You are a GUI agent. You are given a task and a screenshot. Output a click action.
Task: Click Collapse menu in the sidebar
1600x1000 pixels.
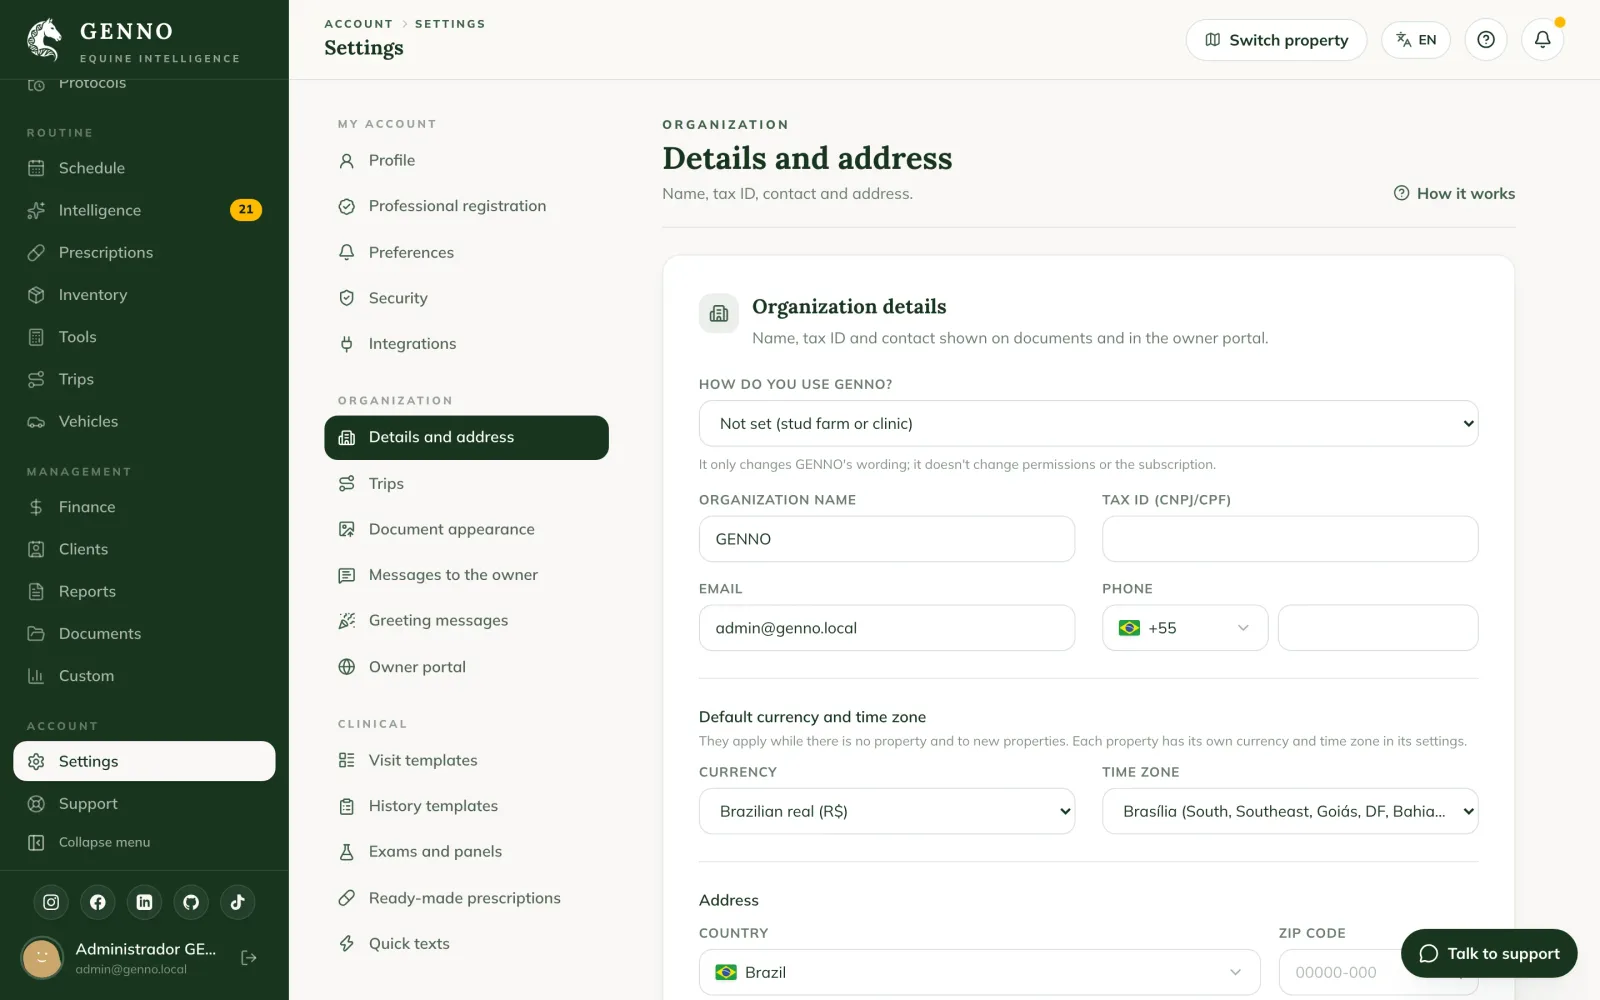(144, 842)
